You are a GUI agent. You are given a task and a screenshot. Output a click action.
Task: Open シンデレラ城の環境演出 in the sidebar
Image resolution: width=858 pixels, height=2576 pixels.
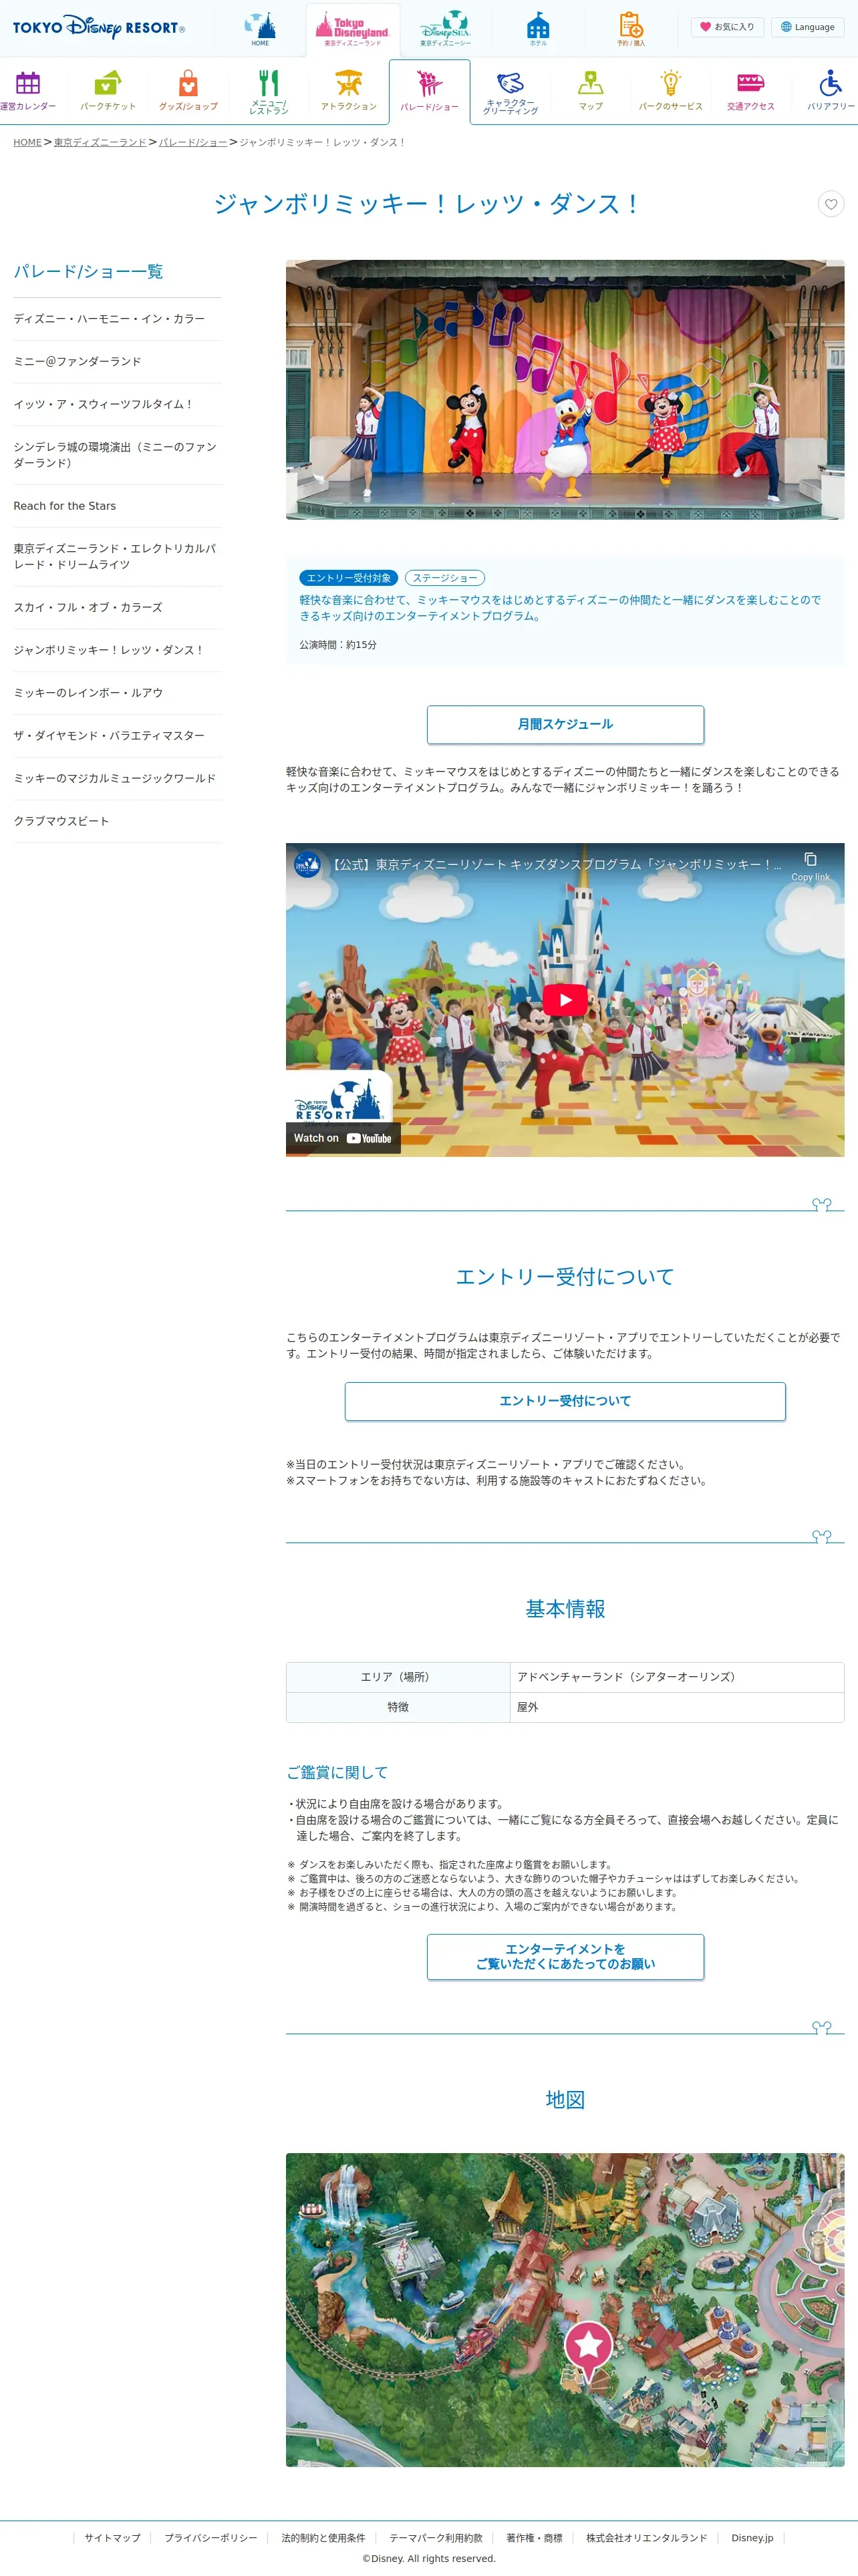click(x=116, y=455)
